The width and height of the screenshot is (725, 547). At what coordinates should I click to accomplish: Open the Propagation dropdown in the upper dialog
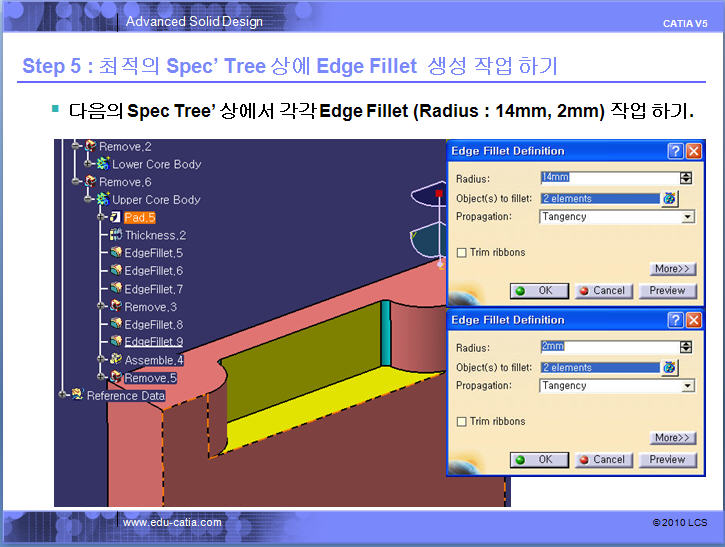[x=688, y=217]
